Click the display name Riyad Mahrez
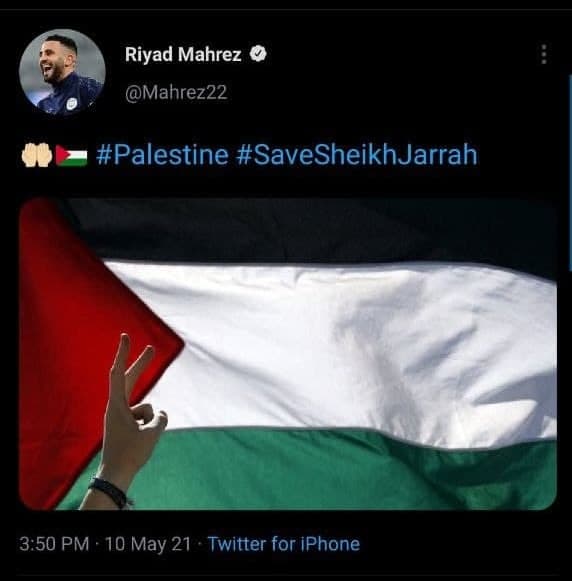The width and height of the screenshot is (572, 581). tap(183, 54)
